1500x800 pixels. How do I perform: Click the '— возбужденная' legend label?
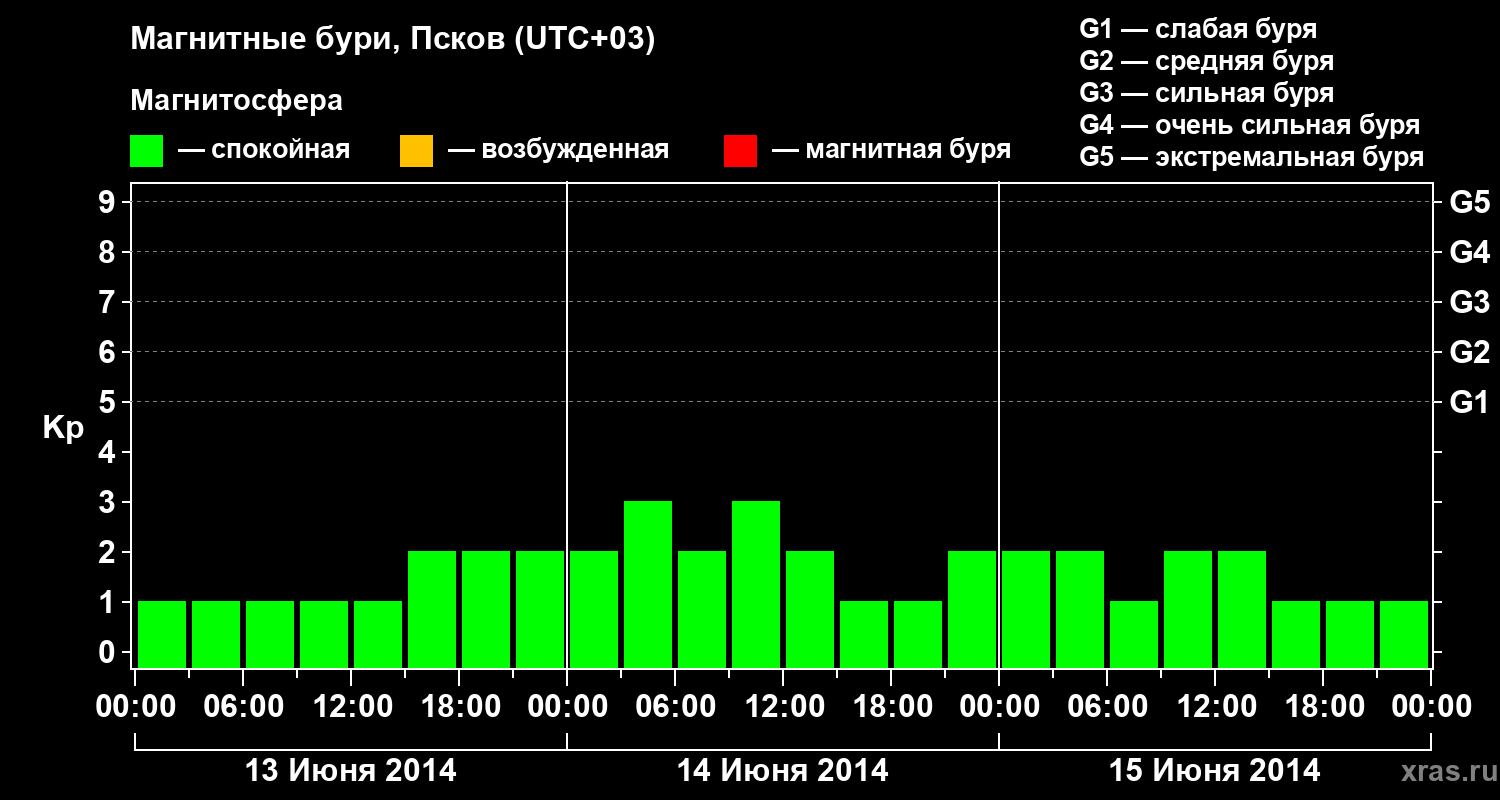tap(558, 151)
